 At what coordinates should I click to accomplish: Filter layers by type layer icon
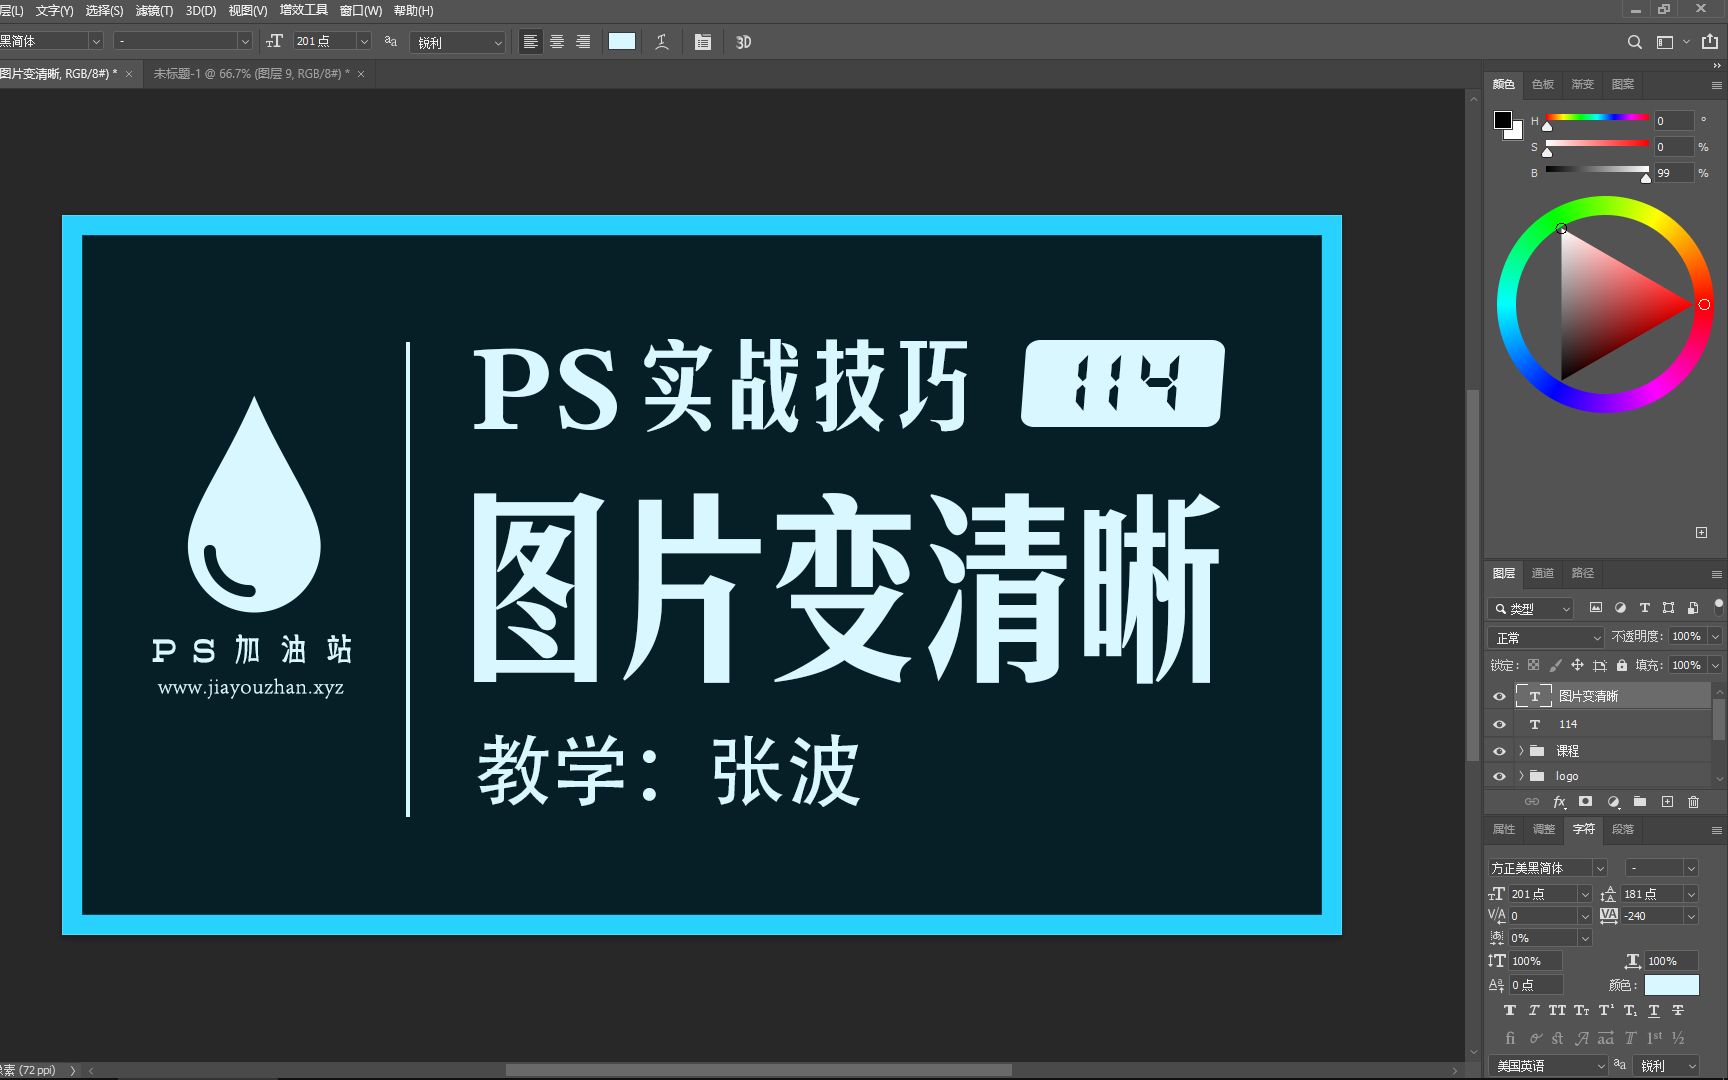[1644, 607]
